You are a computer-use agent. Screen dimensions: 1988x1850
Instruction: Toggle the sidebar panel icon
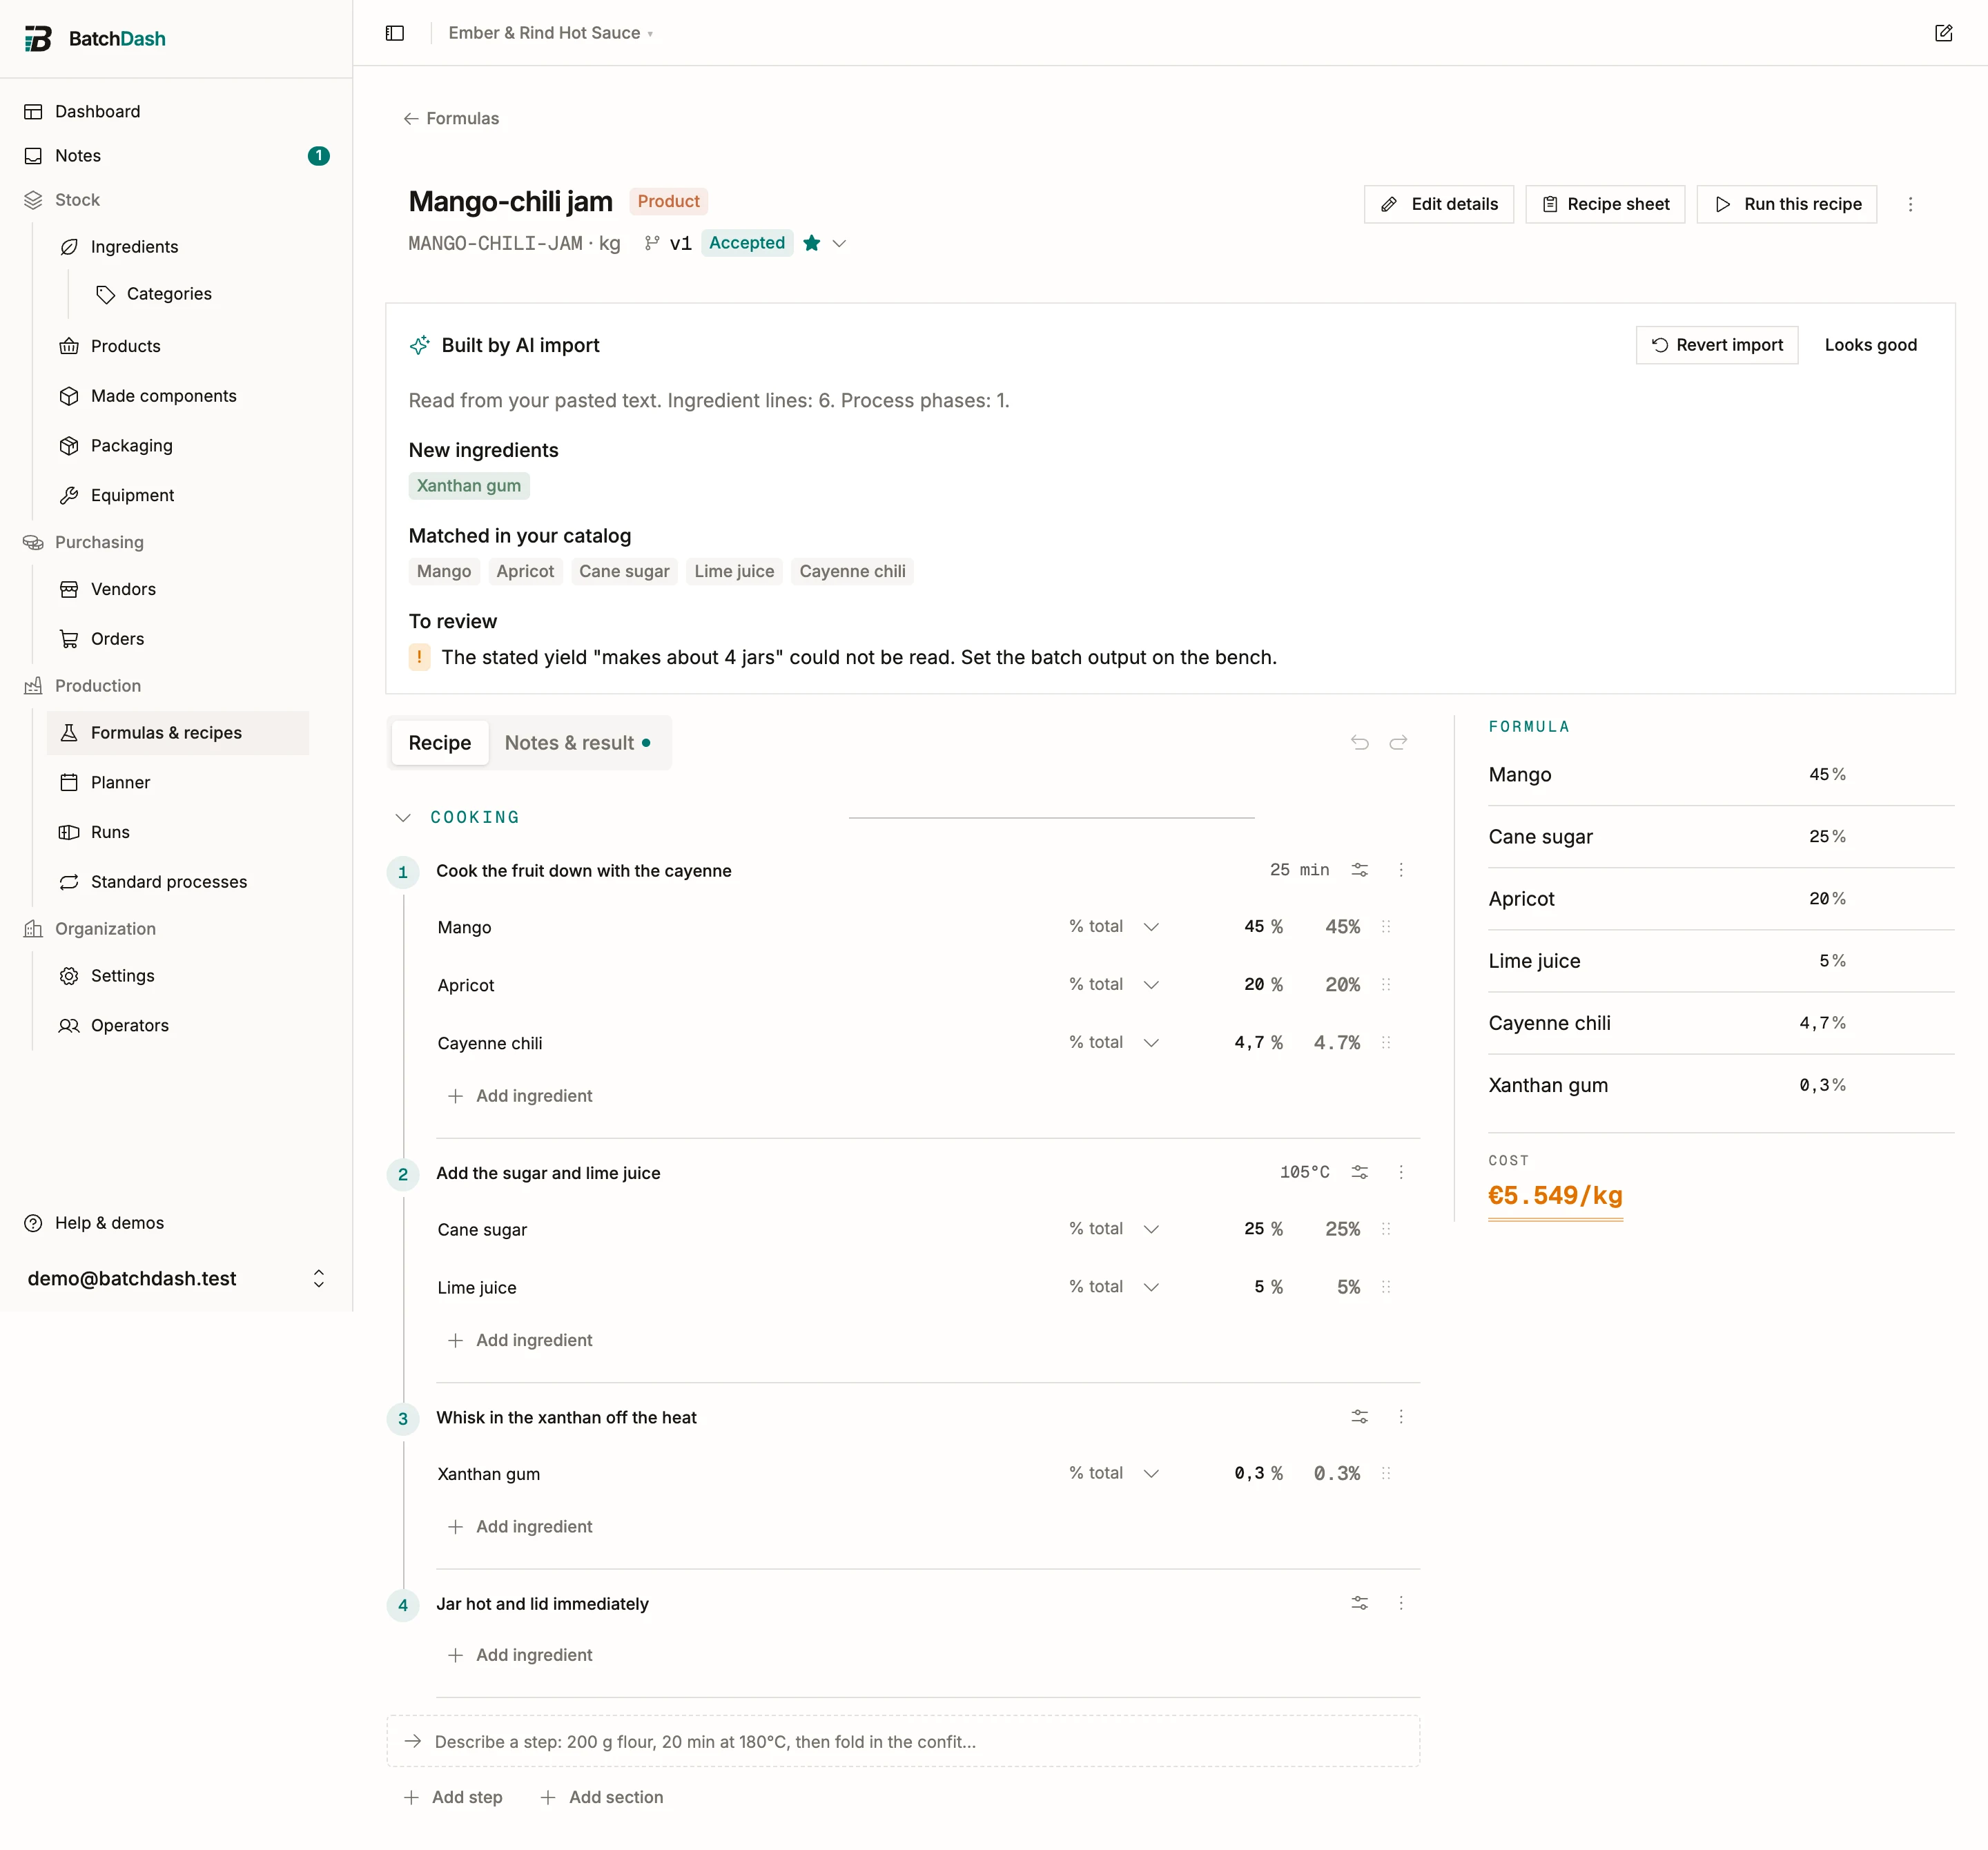point(395,33)
